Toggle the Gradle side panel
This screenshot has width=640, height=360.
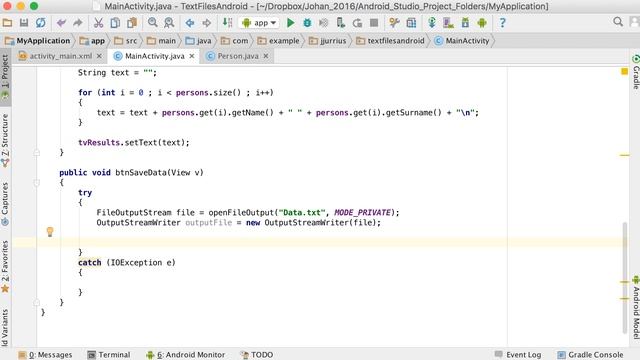tap(636, 72)
